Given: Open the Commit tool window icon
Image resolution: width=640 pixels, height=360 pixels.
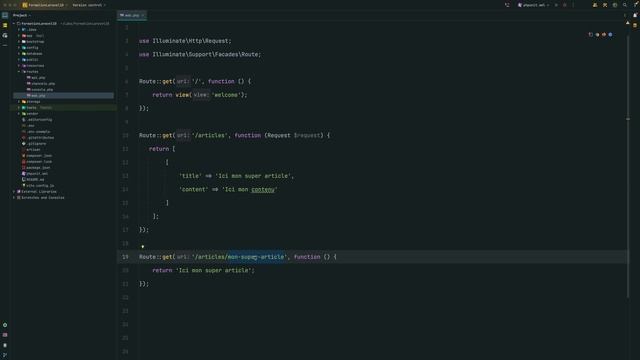Looking at the screenshot, I should click(5, 25).
